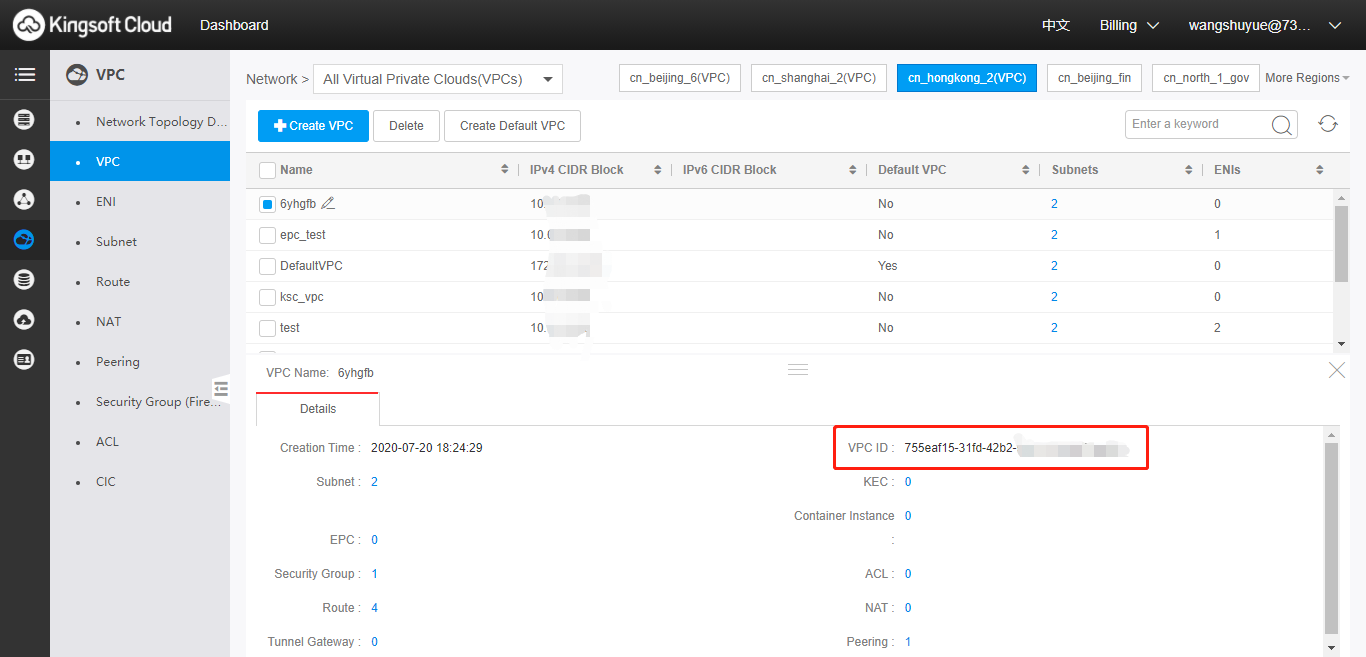Click the Kingsoft Cloud logo
Image resolution: width=1366 pixels, height=657 pixels.
(x=92, y=25)
